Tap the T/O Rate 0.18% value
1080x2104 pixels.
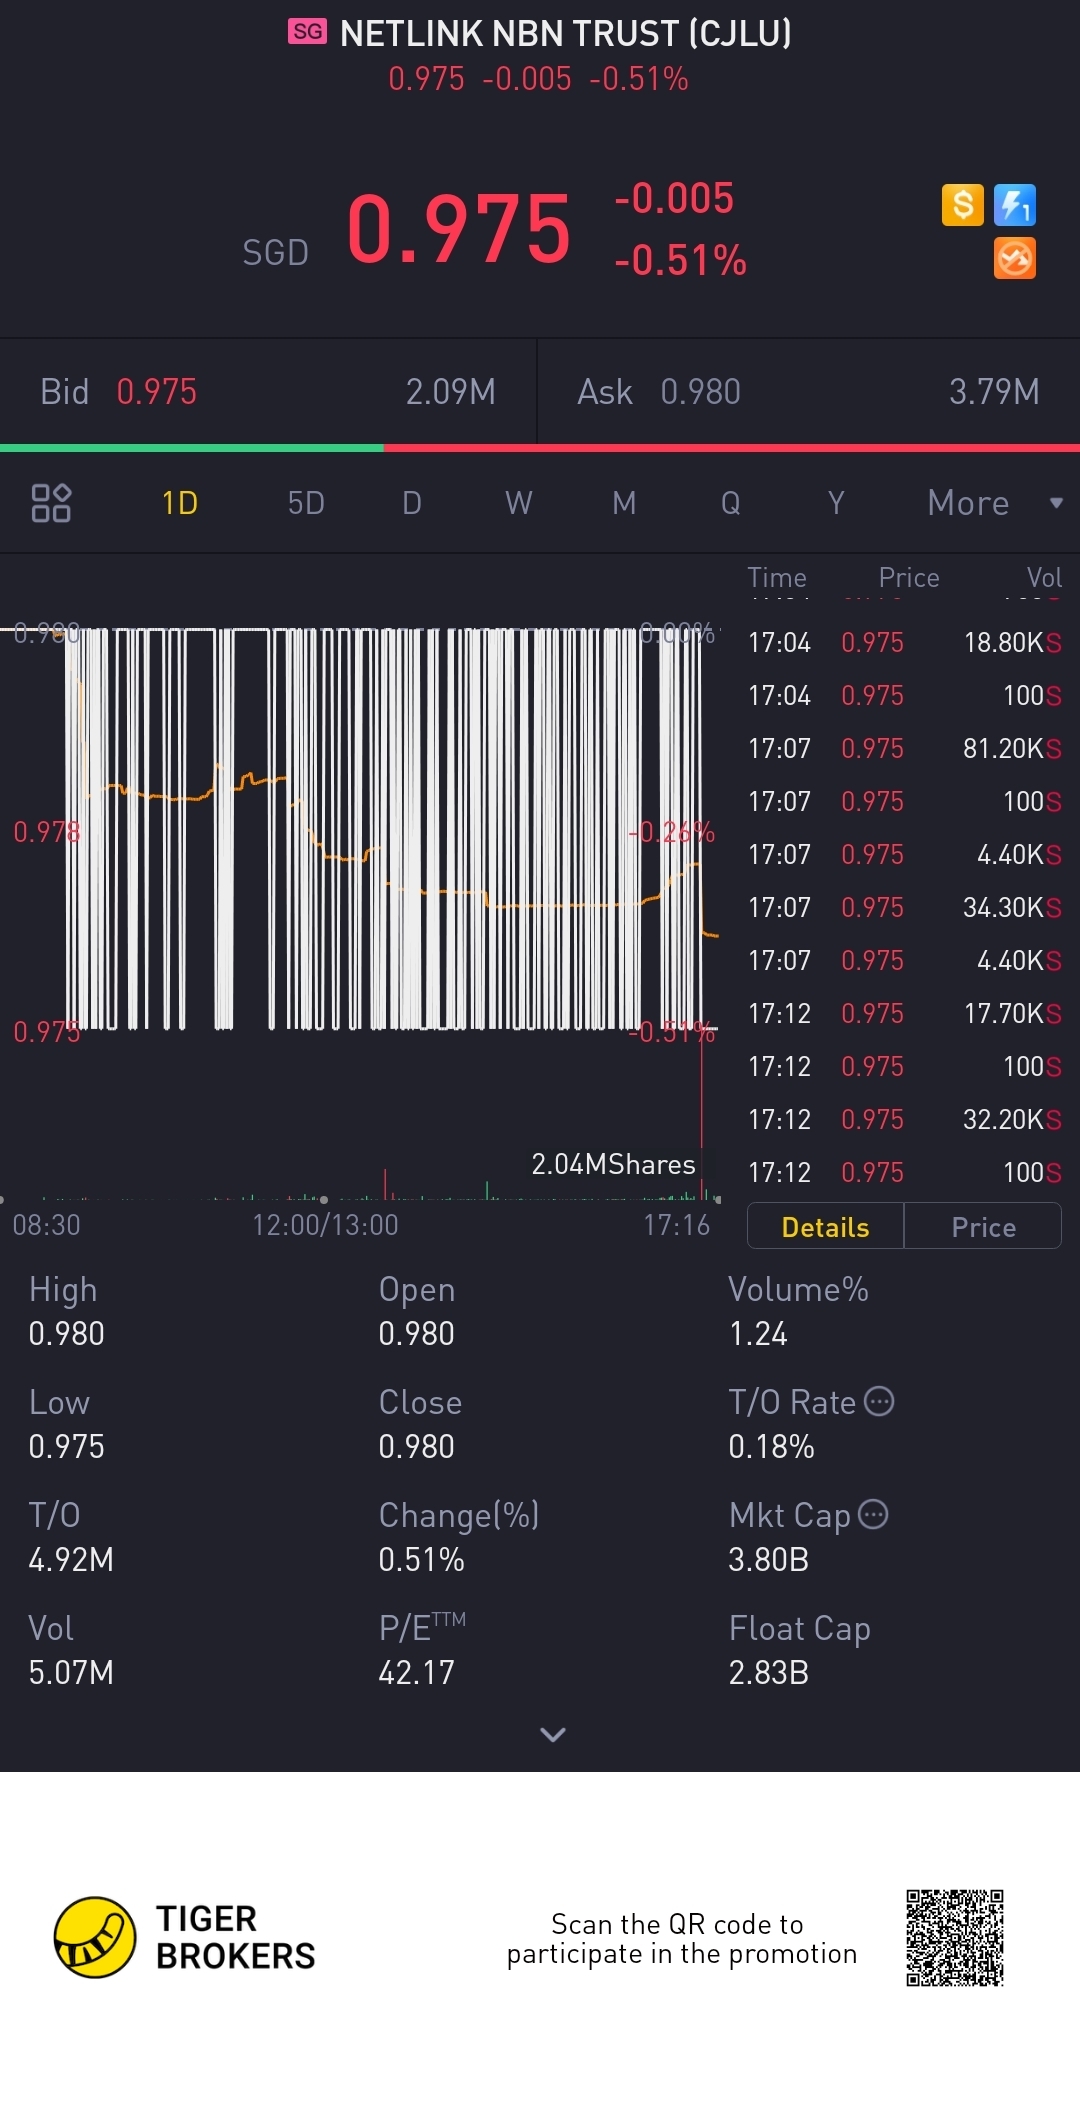771,1446
